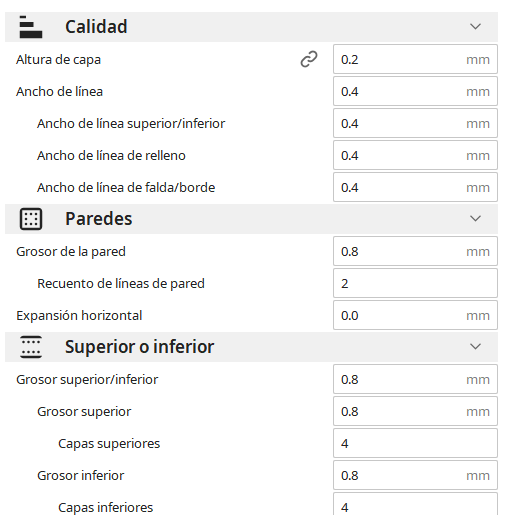Click the Ancho de línea de falda/borde field

[415, 187]
